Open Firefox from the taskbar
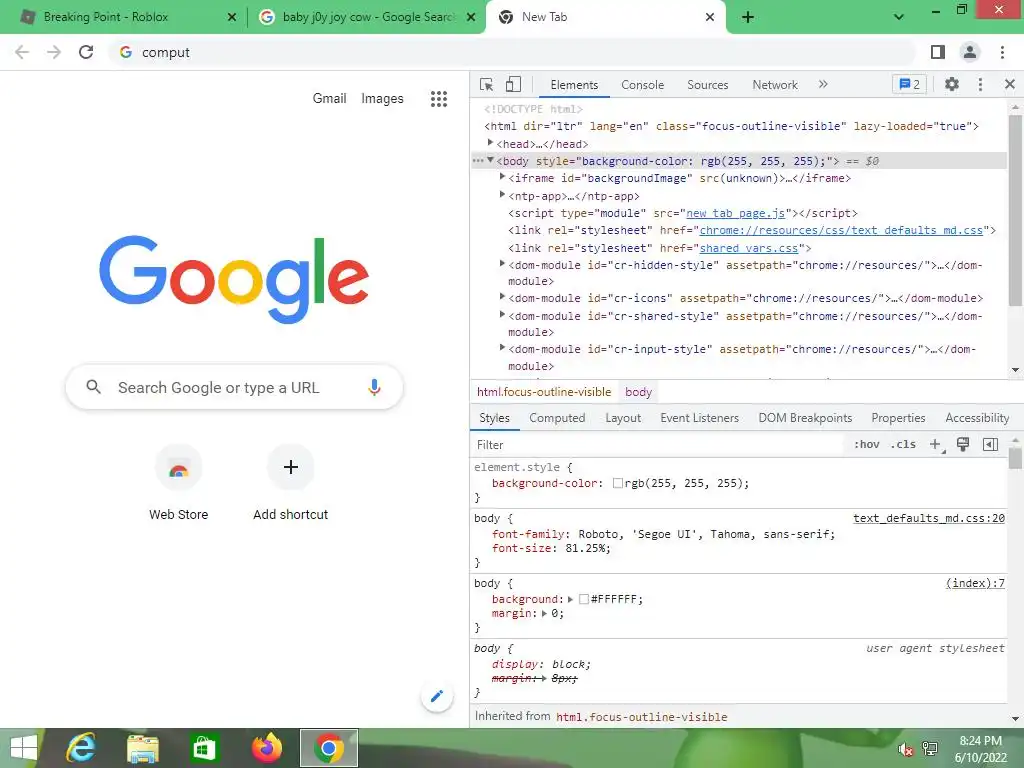The image size is (1024, 768). point(266,748)
